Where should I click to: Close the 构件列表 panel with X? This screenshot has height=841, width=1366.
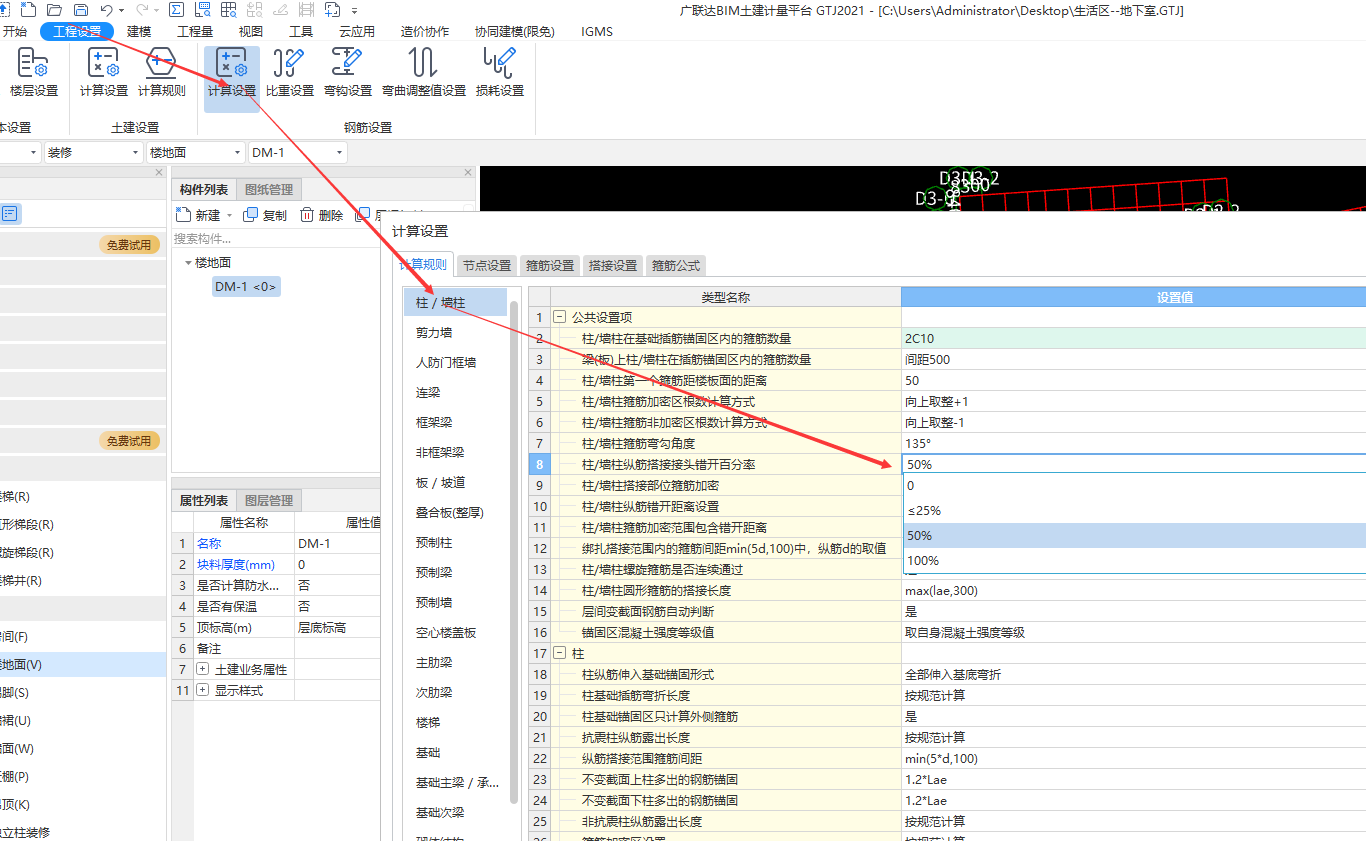[468, 173]
